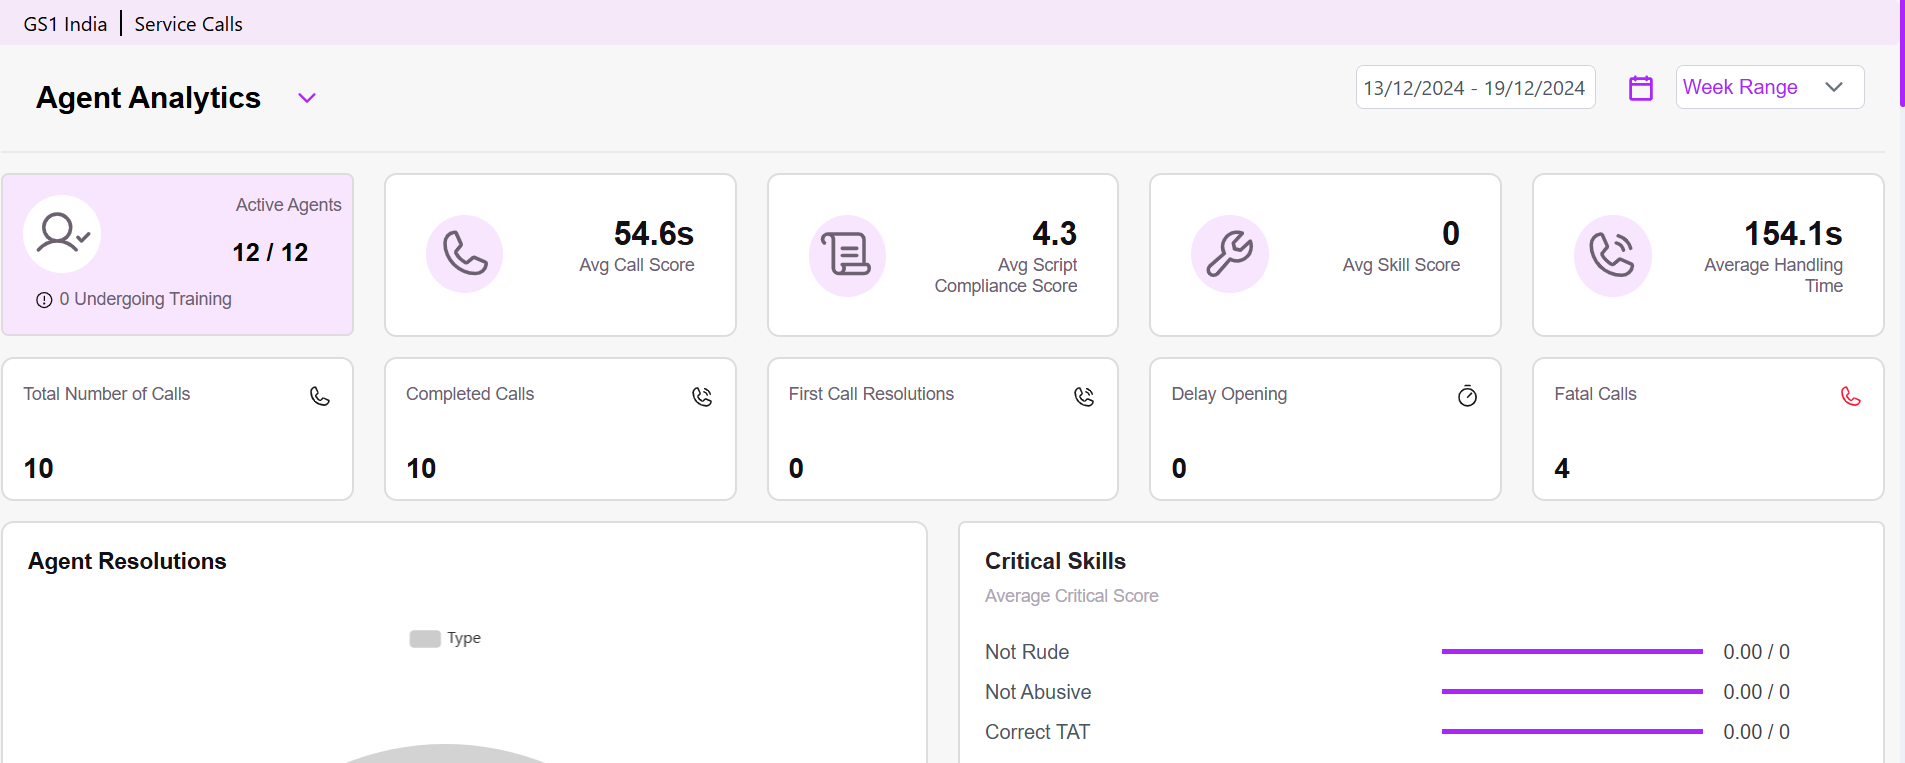Screen dimensions: 1905x763
Task: Click the Avg Skill Score wrench icon
Action: tap(1229, 254)
